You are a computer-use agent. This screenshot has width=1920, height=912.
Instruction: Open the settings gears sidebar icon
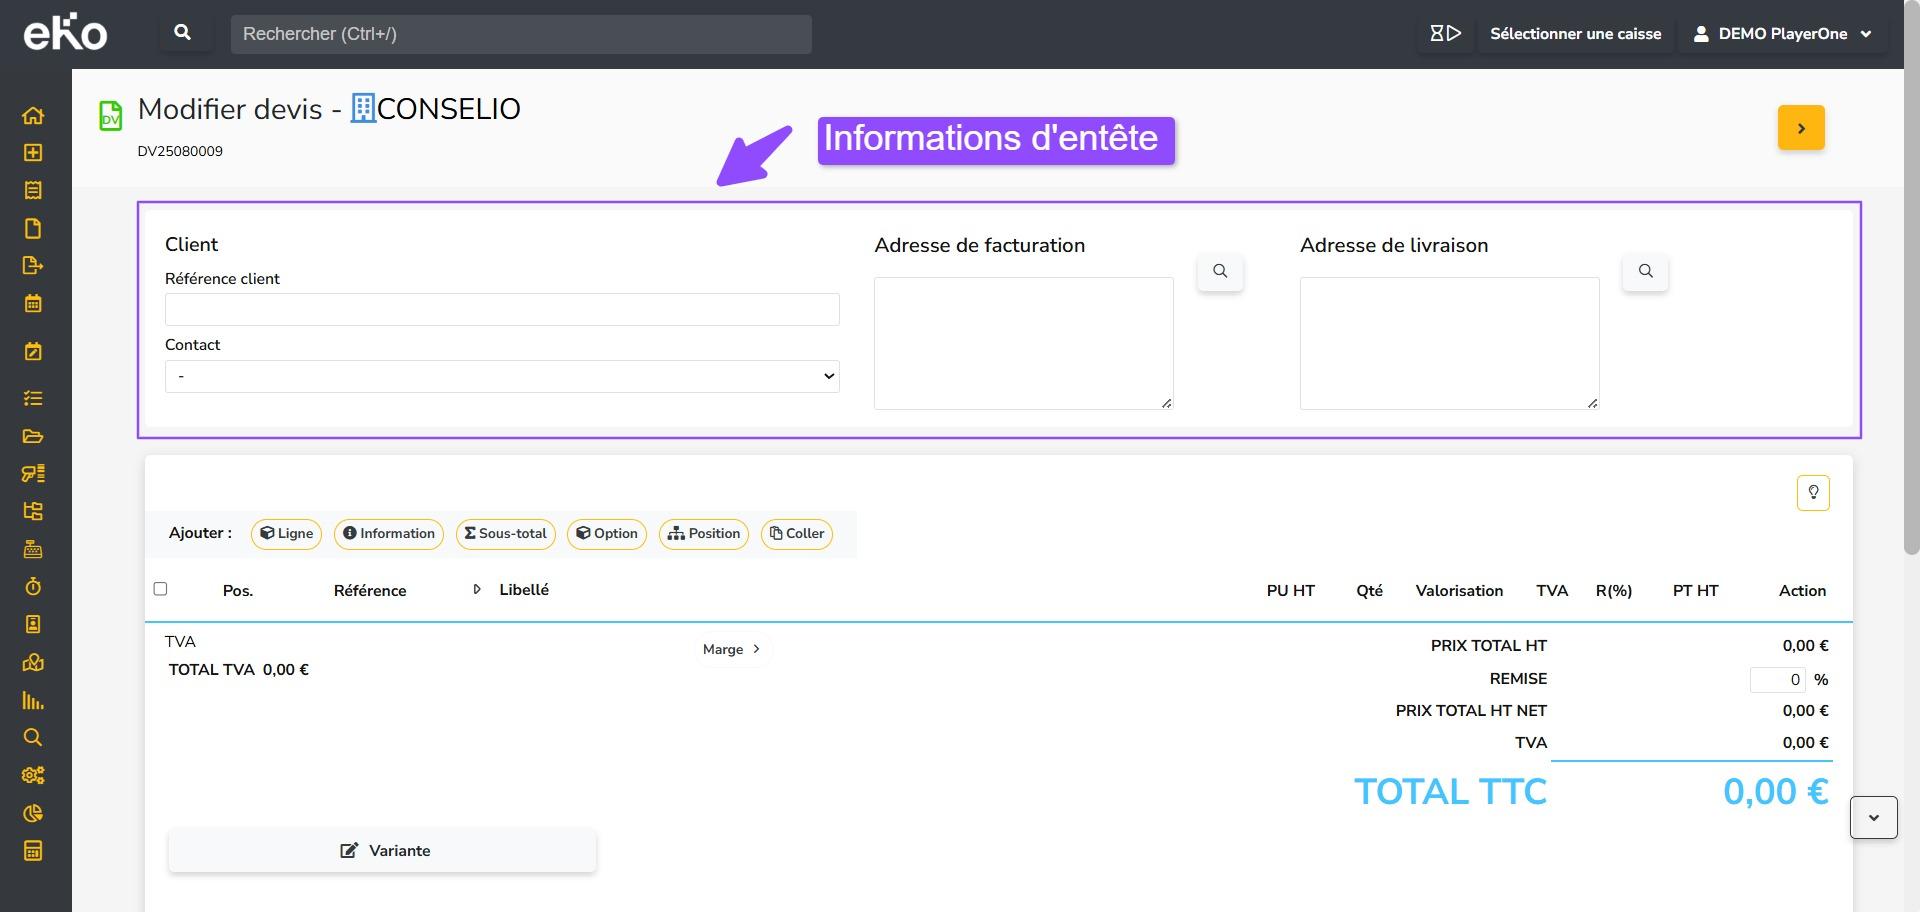(x=33, y=775)
